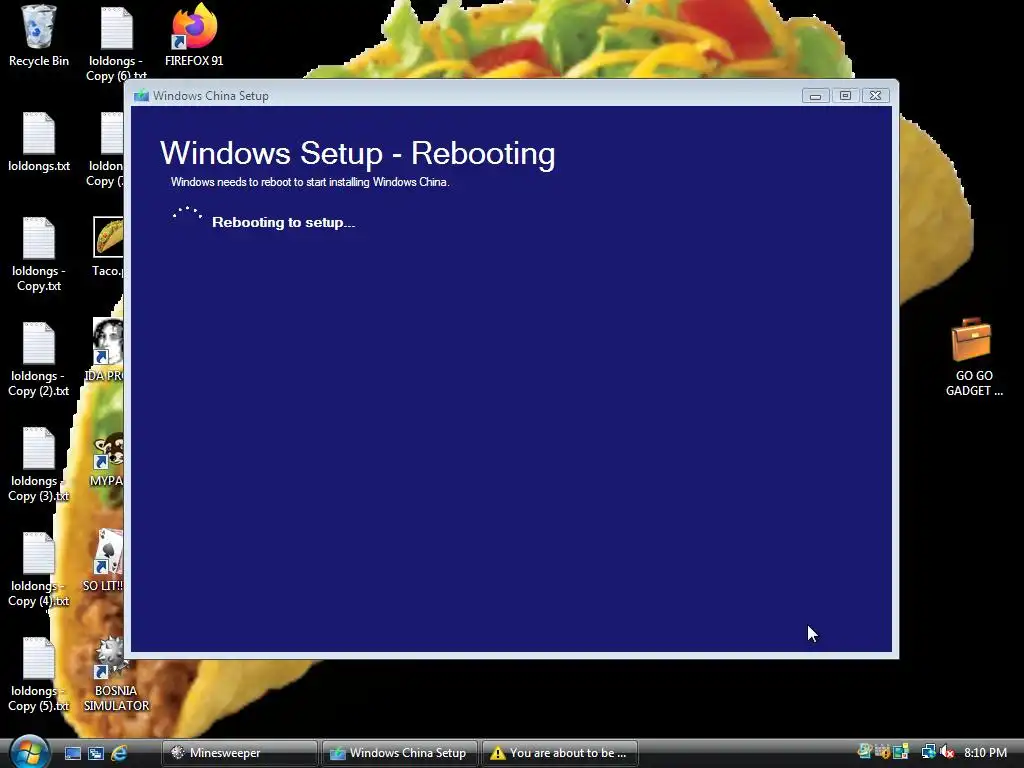
Task: Select loldongs - Copy (6).txt file
Action: 116,44
